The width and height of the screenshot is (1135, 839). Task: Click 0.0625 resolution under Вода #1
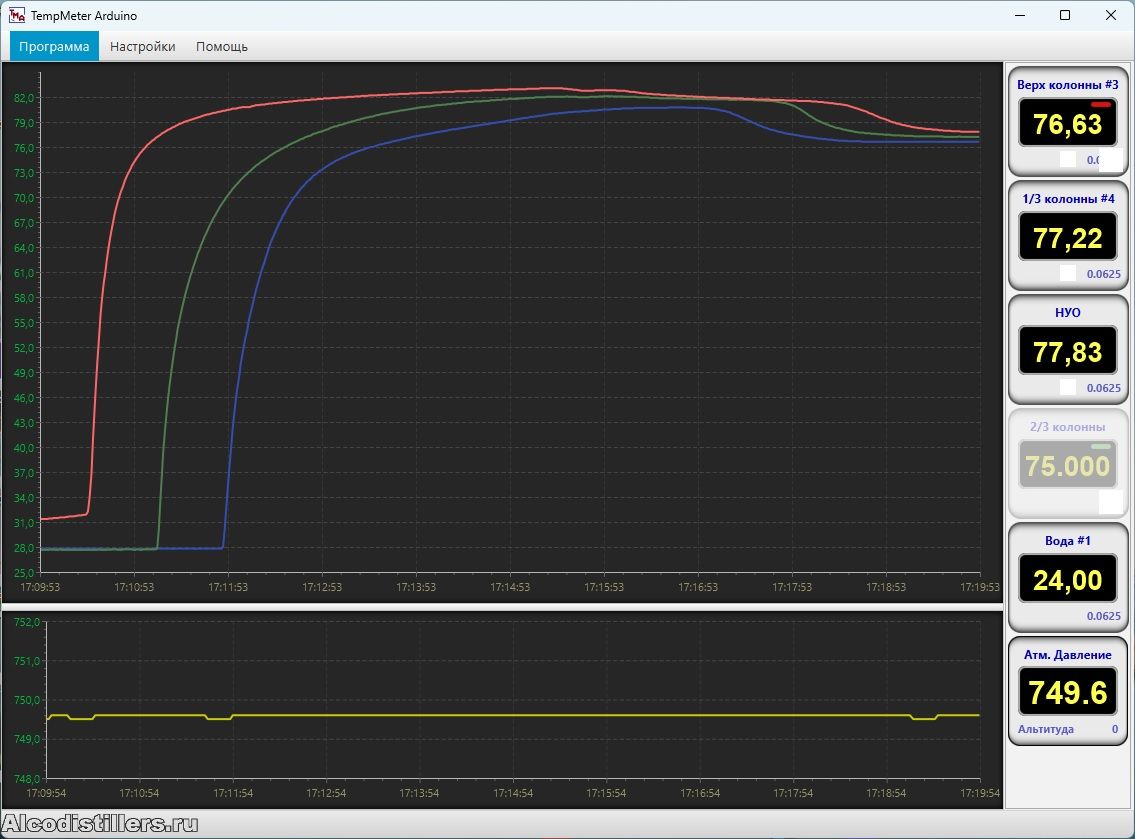click(x=1103, y=616)
